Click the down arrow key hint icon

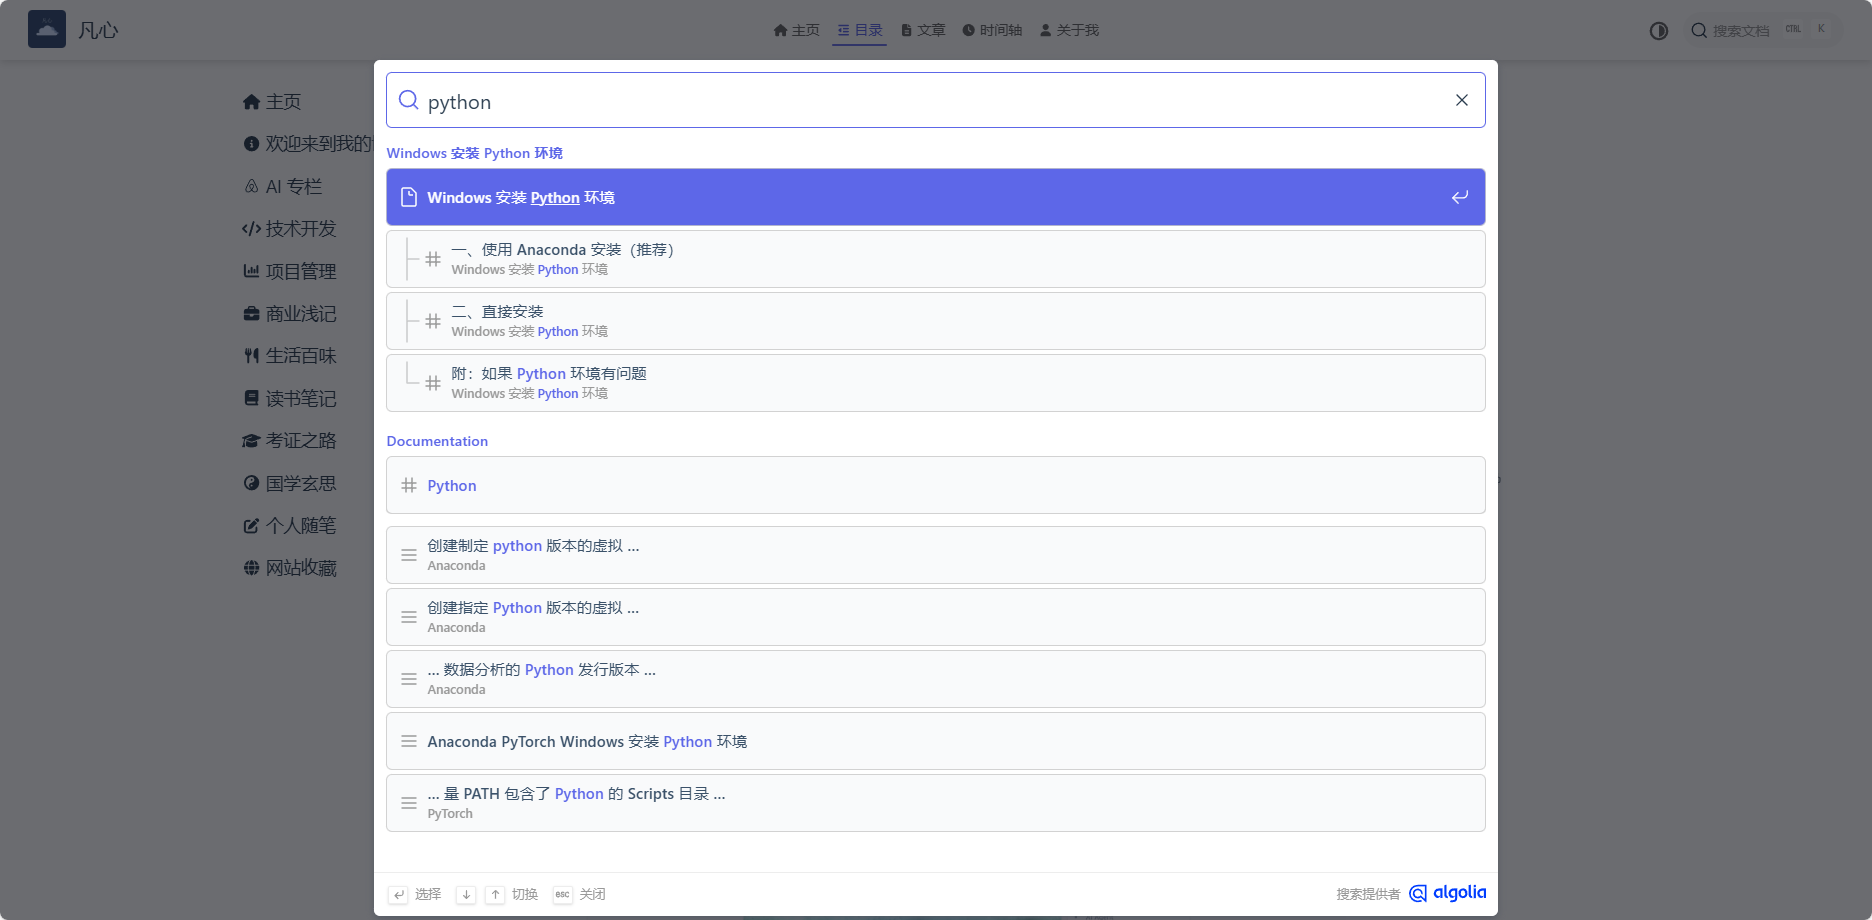pyautogui.click(x=466, y=894)
